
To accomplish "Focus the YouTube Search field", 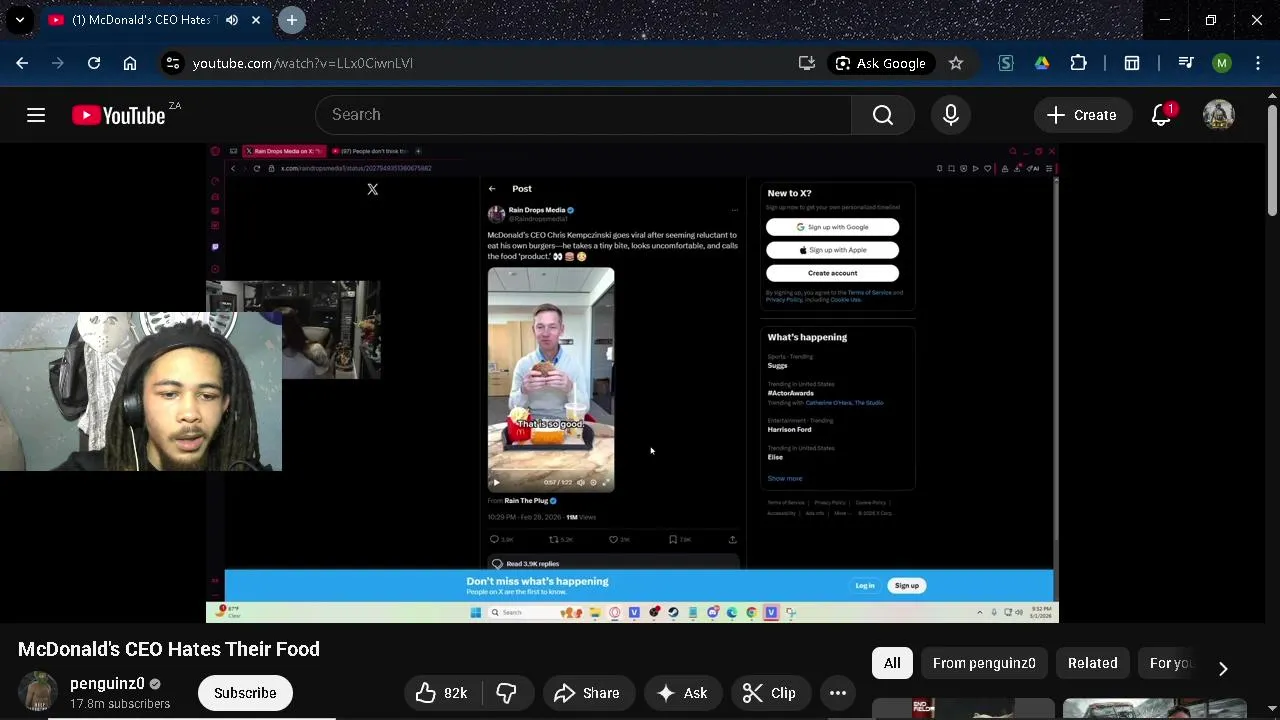I will point(585,114).
